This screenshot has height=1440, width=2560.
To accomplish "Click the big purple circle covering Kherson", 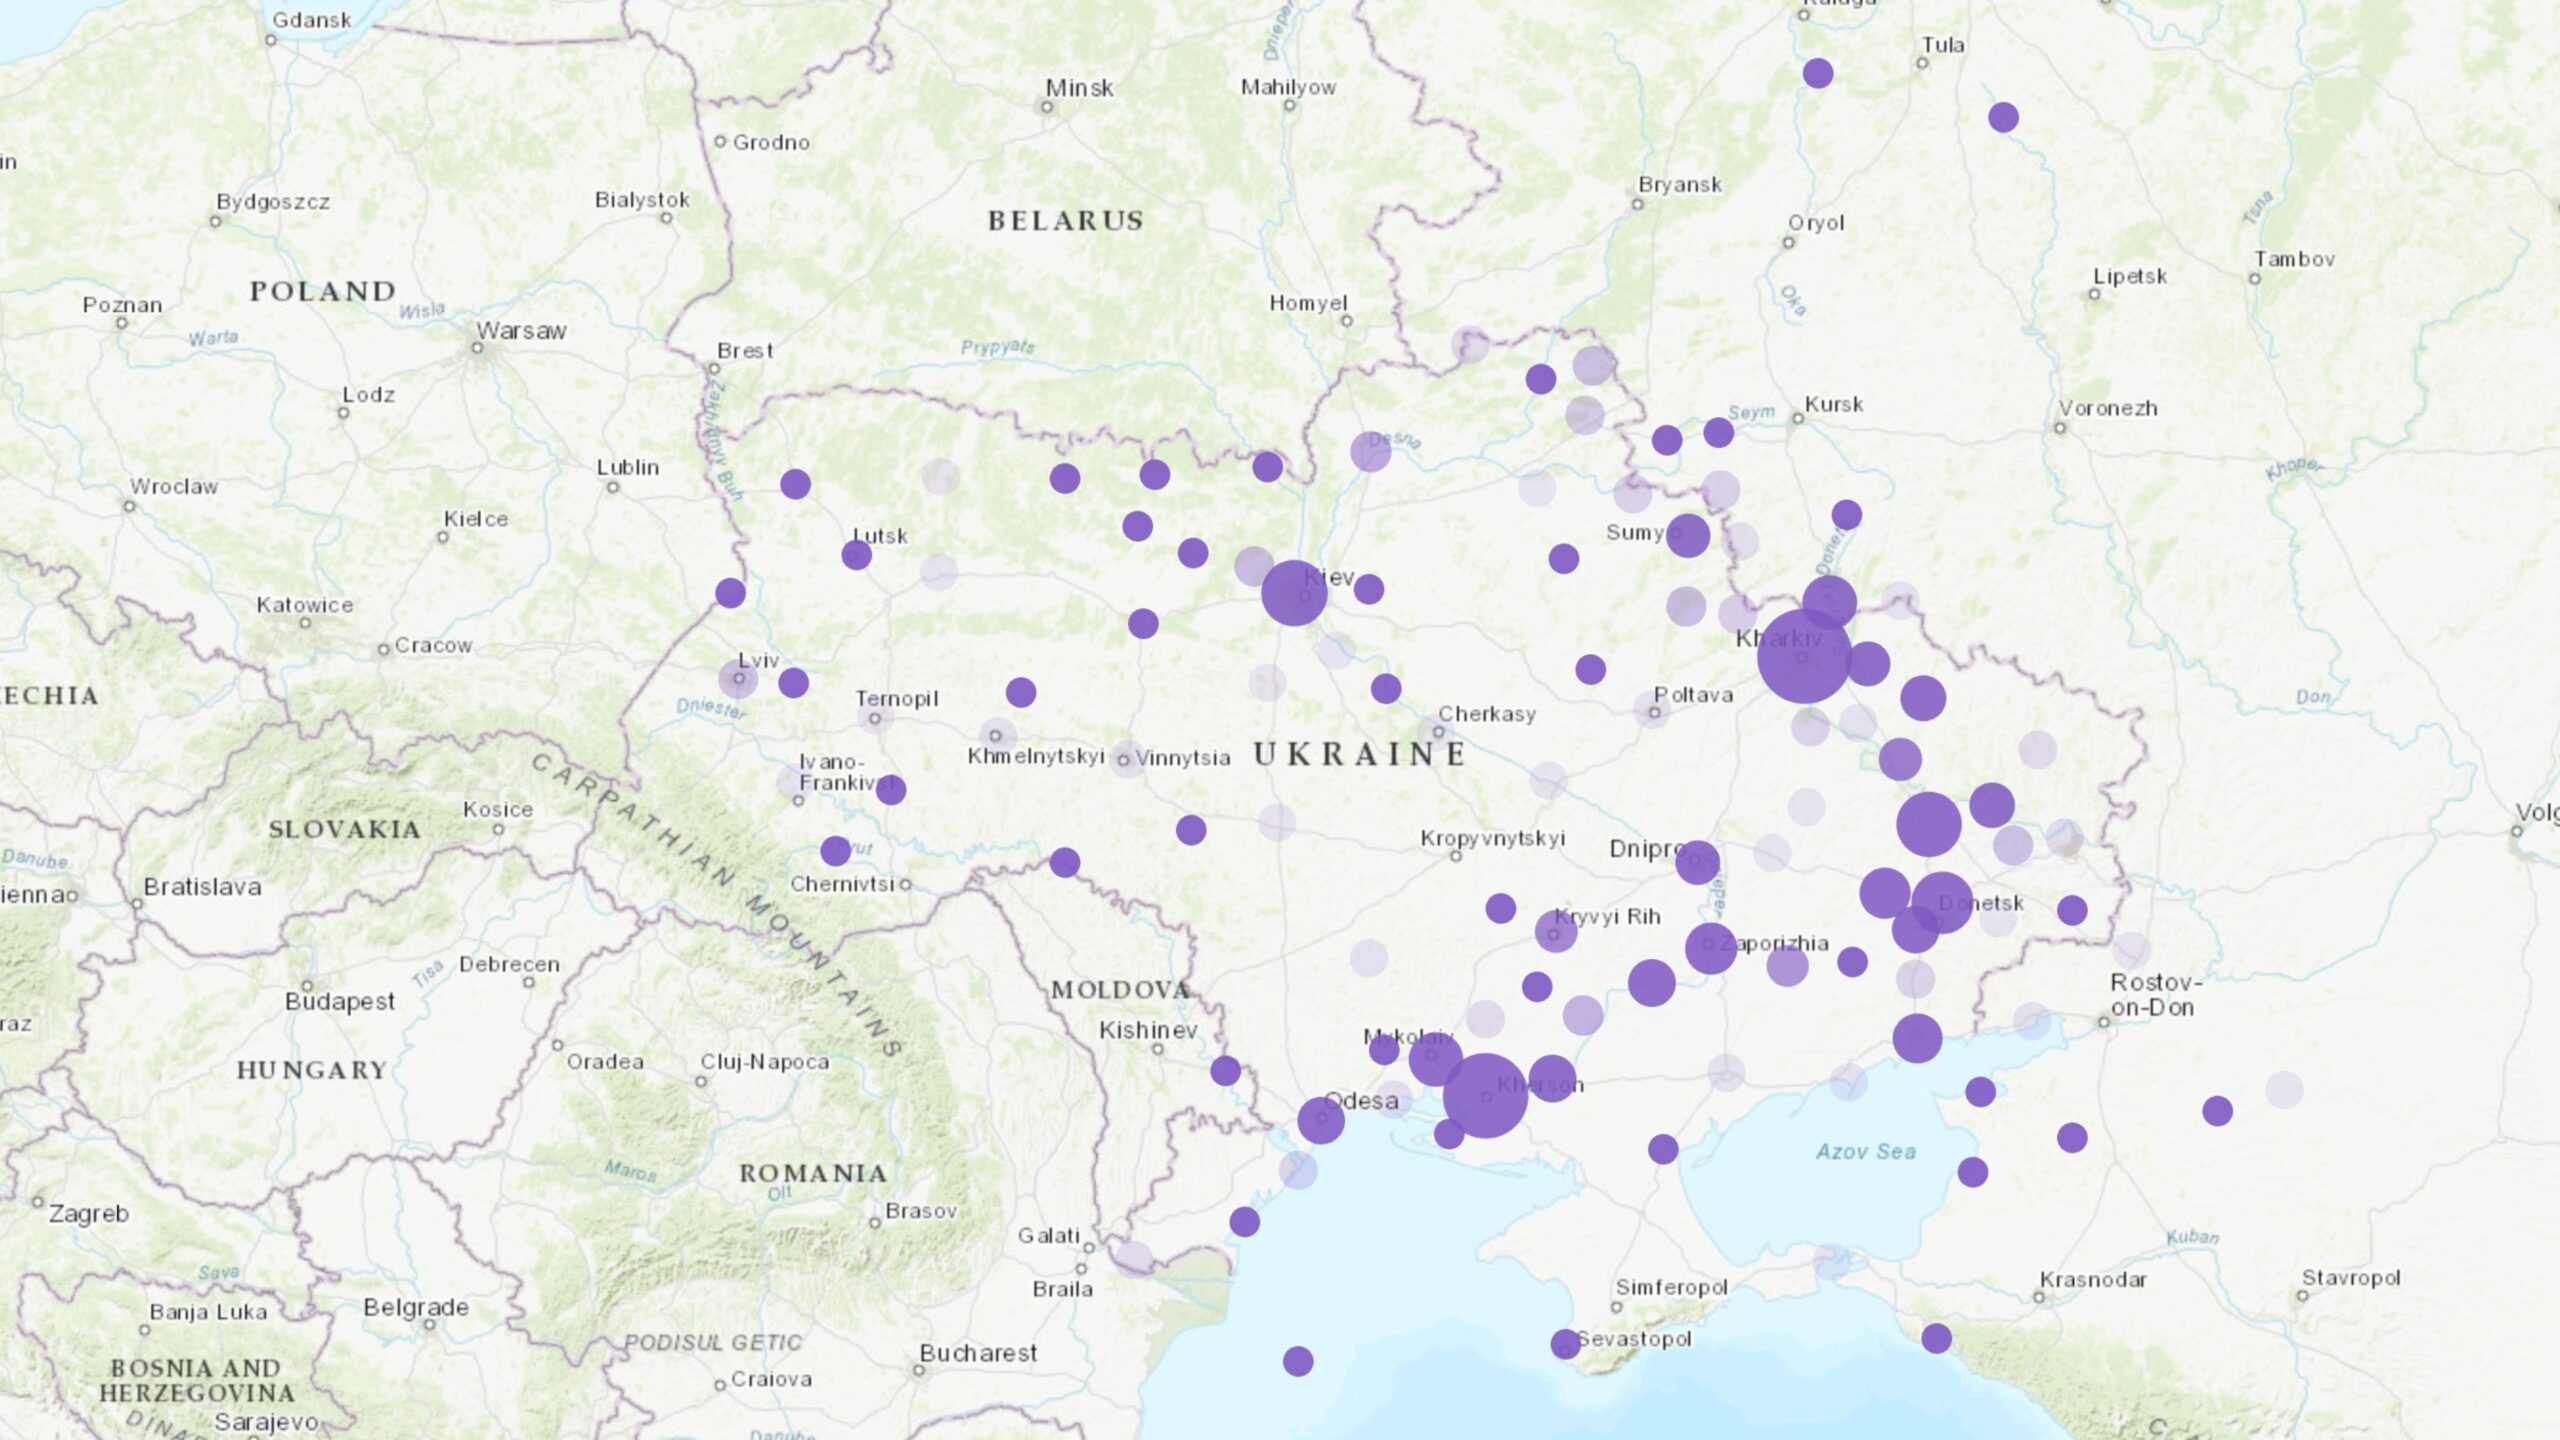I will [x=1485, y=1096].
